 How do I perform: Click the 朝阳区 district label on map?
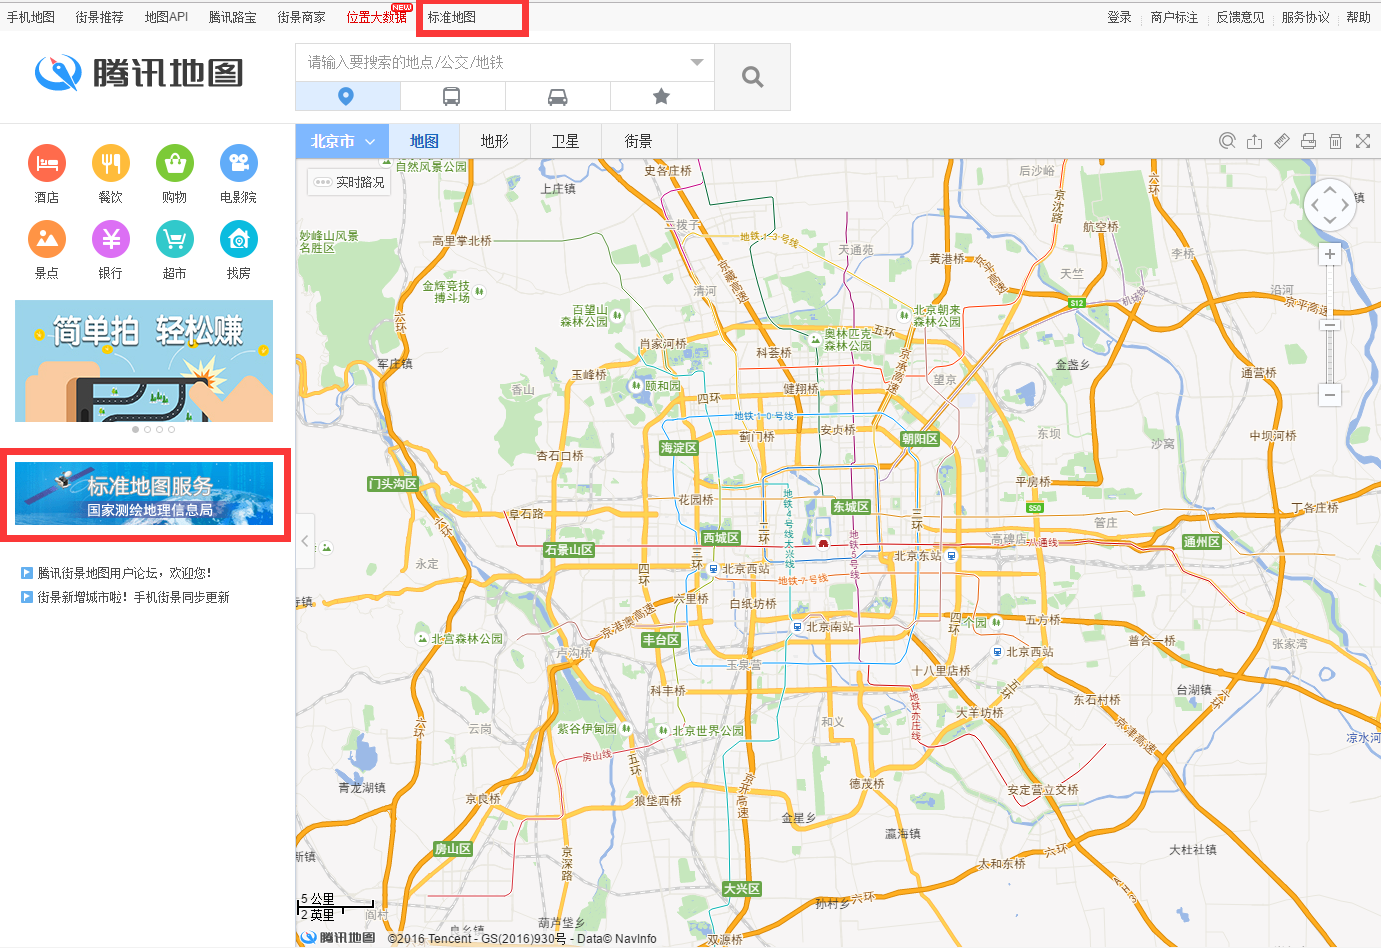point(920,439)
